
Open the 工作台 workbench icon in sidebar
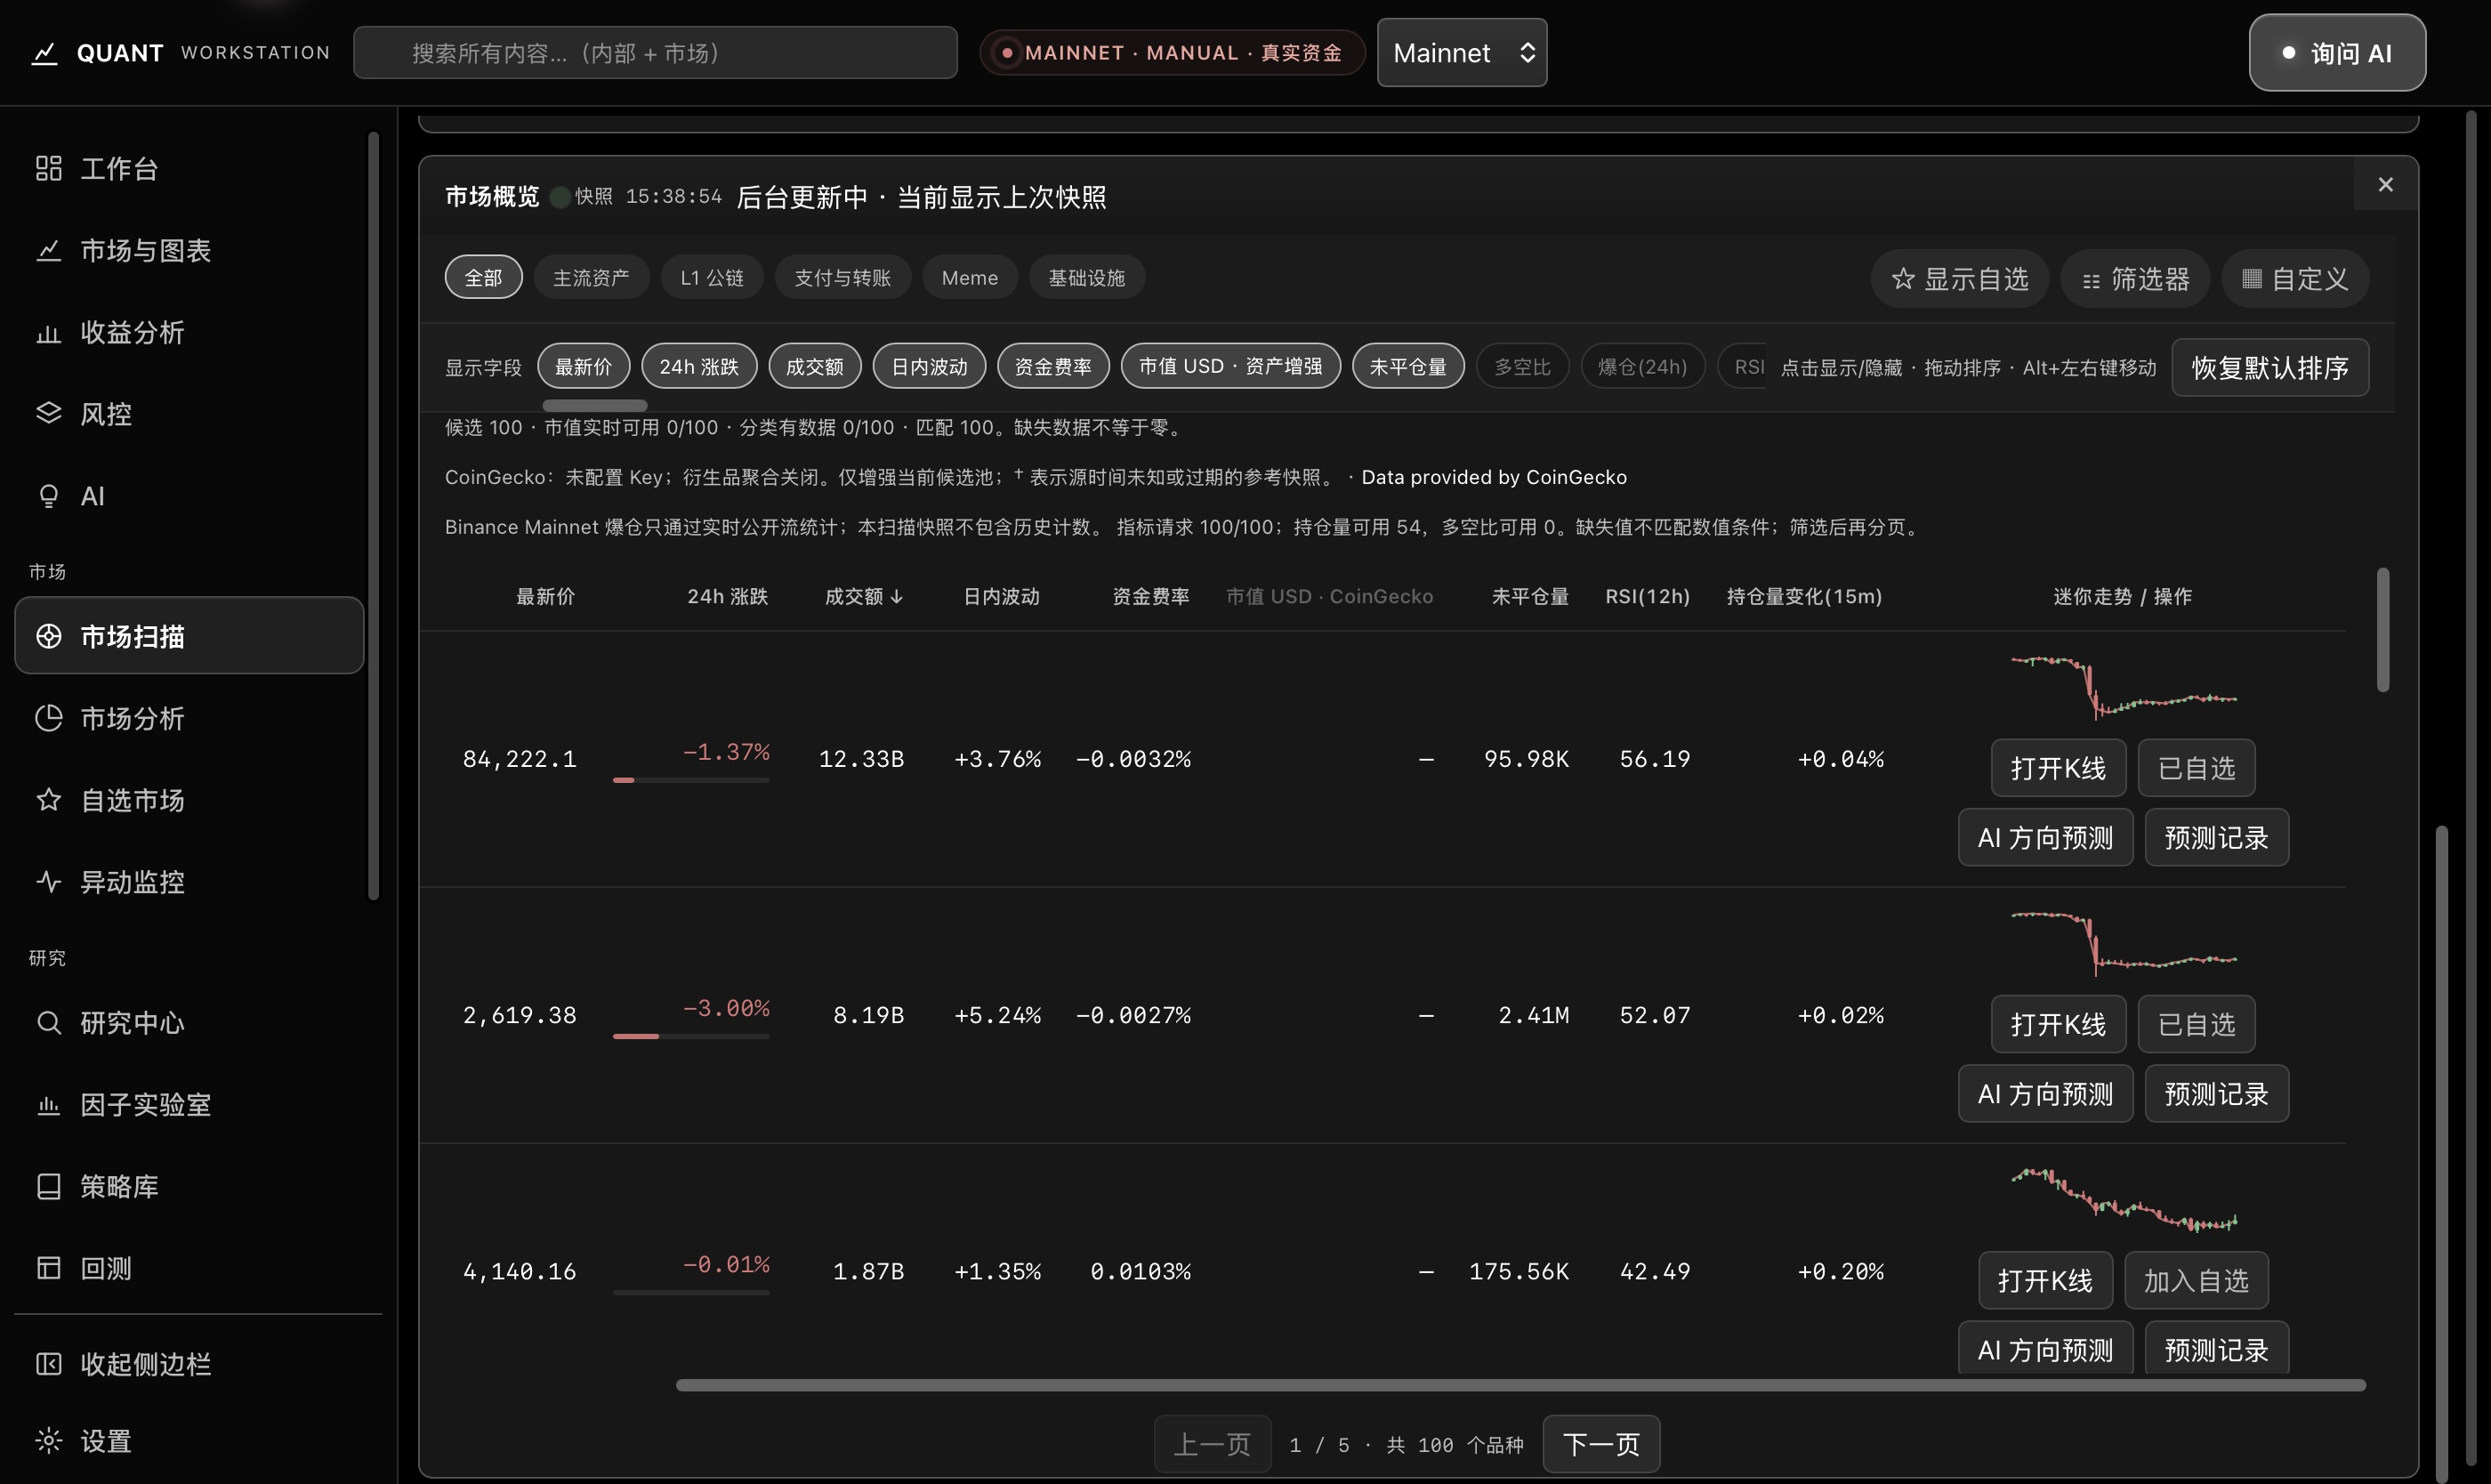[x=48, y=168]
